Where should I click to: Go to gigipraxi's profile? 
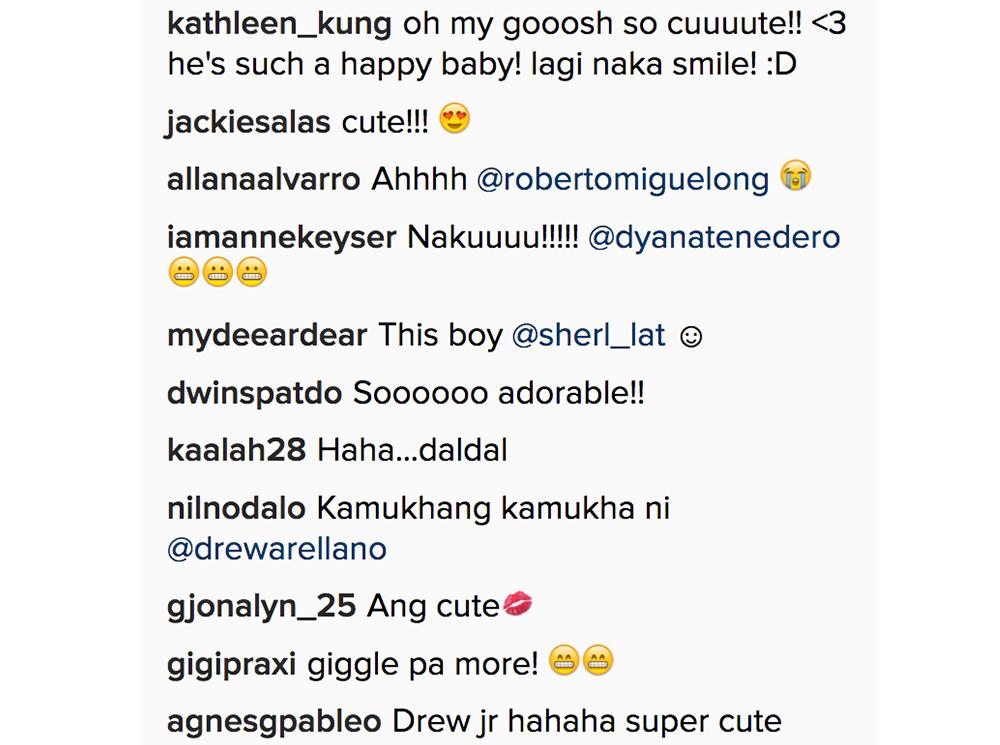pyautogui.click(x=232, y=662)
